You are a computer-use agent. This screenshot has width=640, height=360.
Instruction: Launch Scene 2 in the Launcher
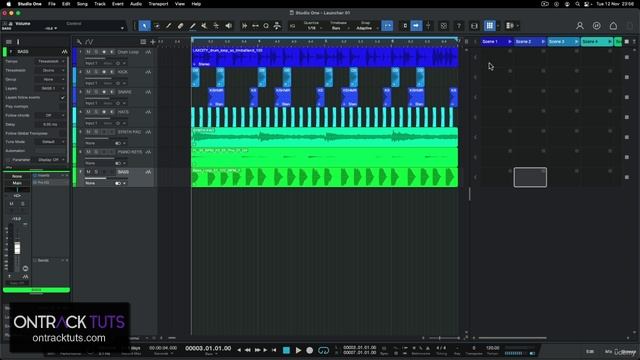point(543,42)
